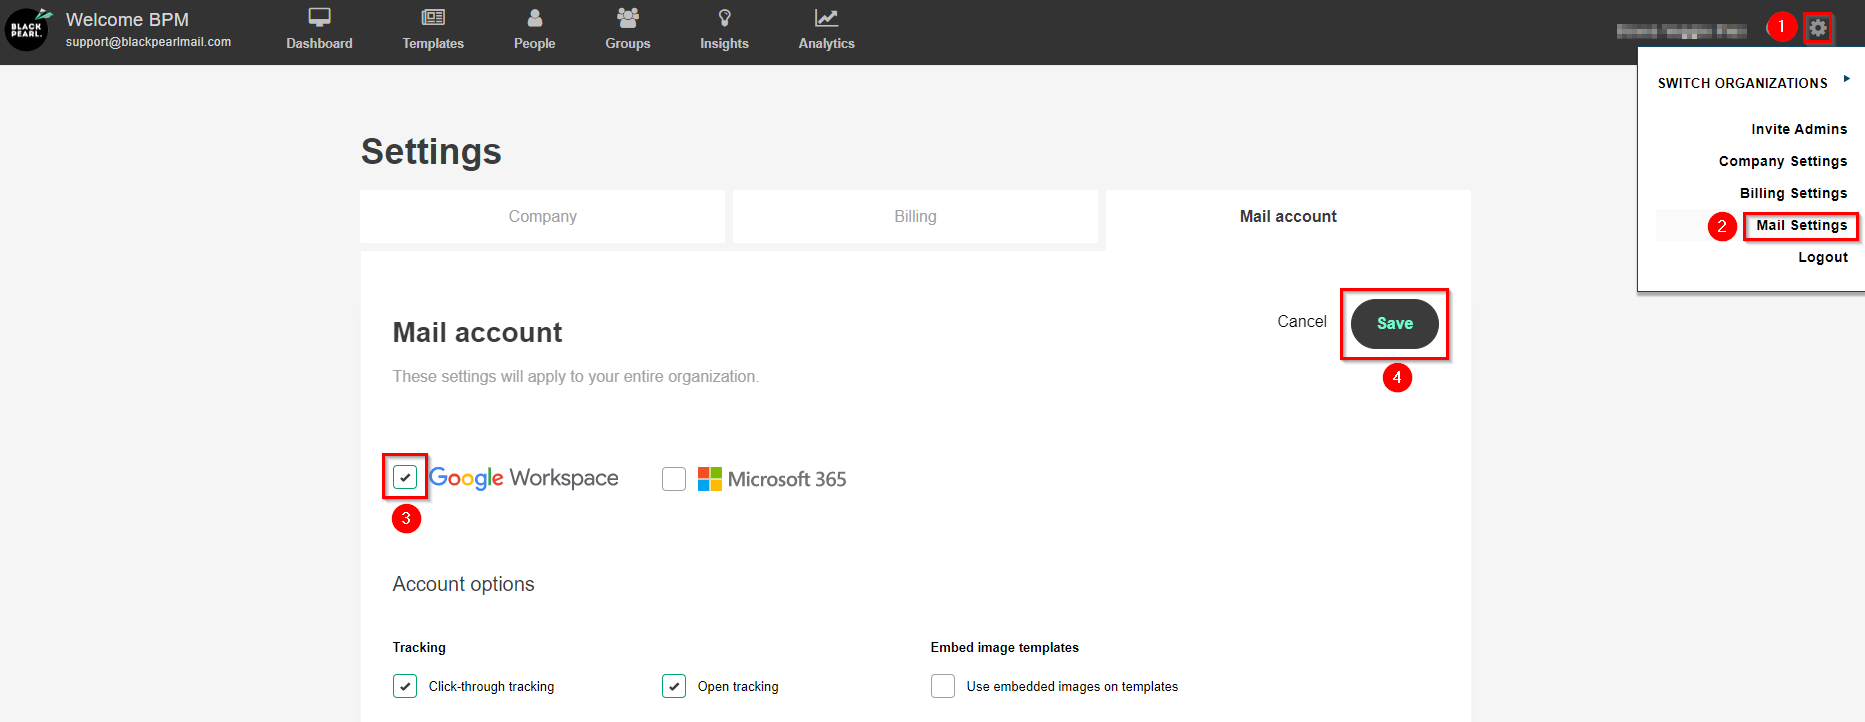Enable the Microsoft 365 checkbox
This screenshot has width=1865, height=722.
pos(674,479)
